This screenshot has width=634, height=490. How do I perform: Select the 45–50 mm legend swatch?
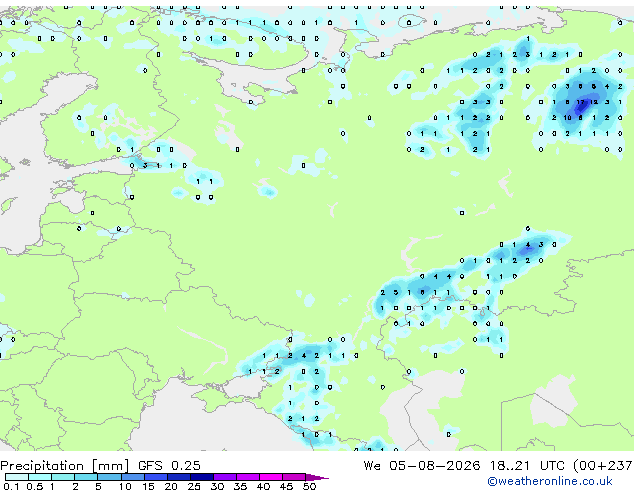tap(294, 477)
